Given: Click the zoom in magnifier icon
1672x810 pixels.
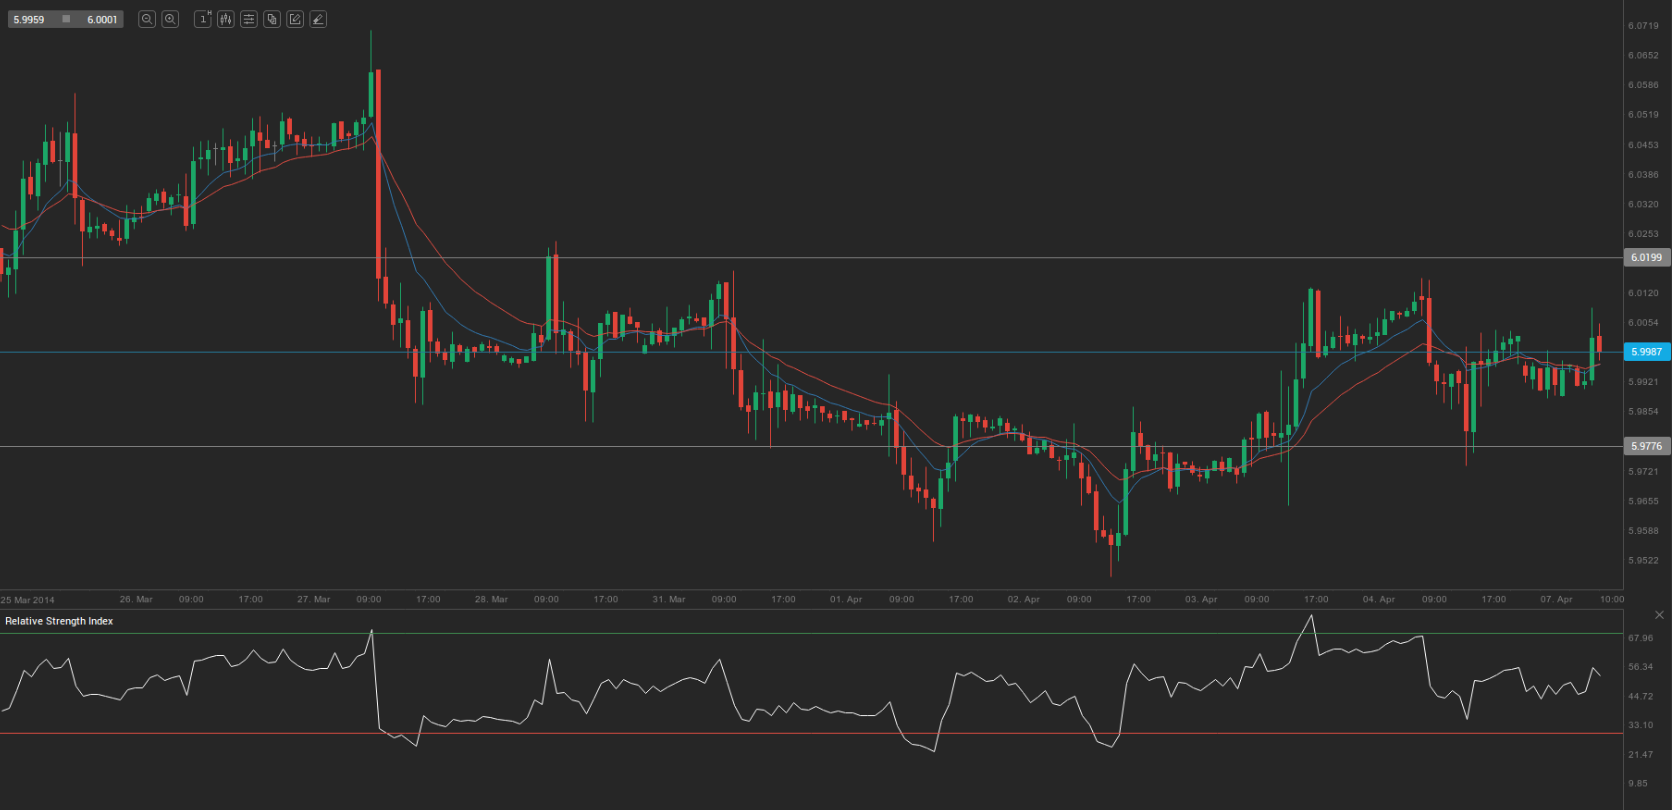Looking at the screenshot, I should pos(170,19).
